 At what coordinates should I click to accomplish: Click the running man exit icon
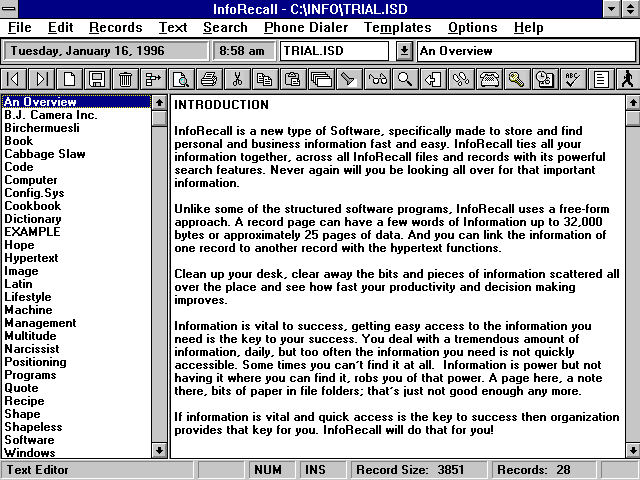tap(628, 79)
